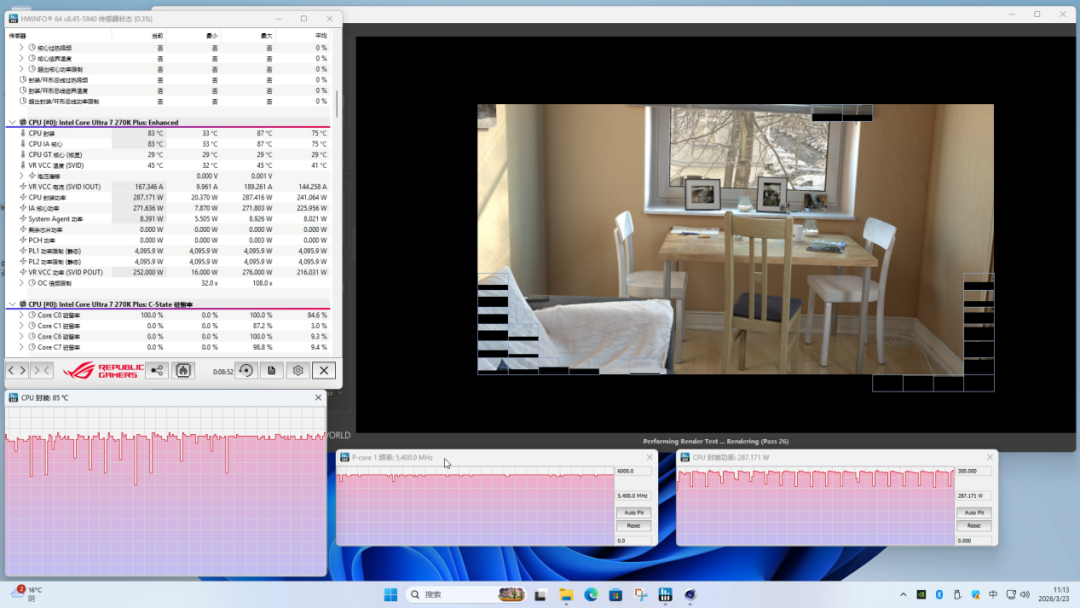This screenshot has width=1080, height=608.
Task: Open Microsoft Edge from the taskbar
Action: point(591,595)
